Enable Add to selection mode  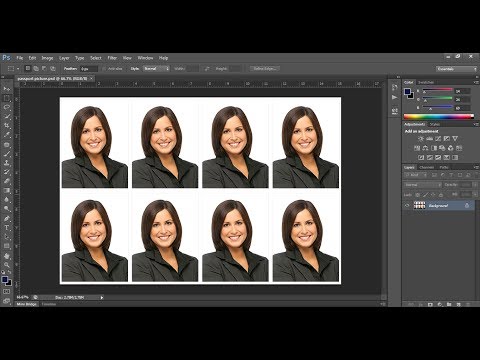[x=36, y=69]
